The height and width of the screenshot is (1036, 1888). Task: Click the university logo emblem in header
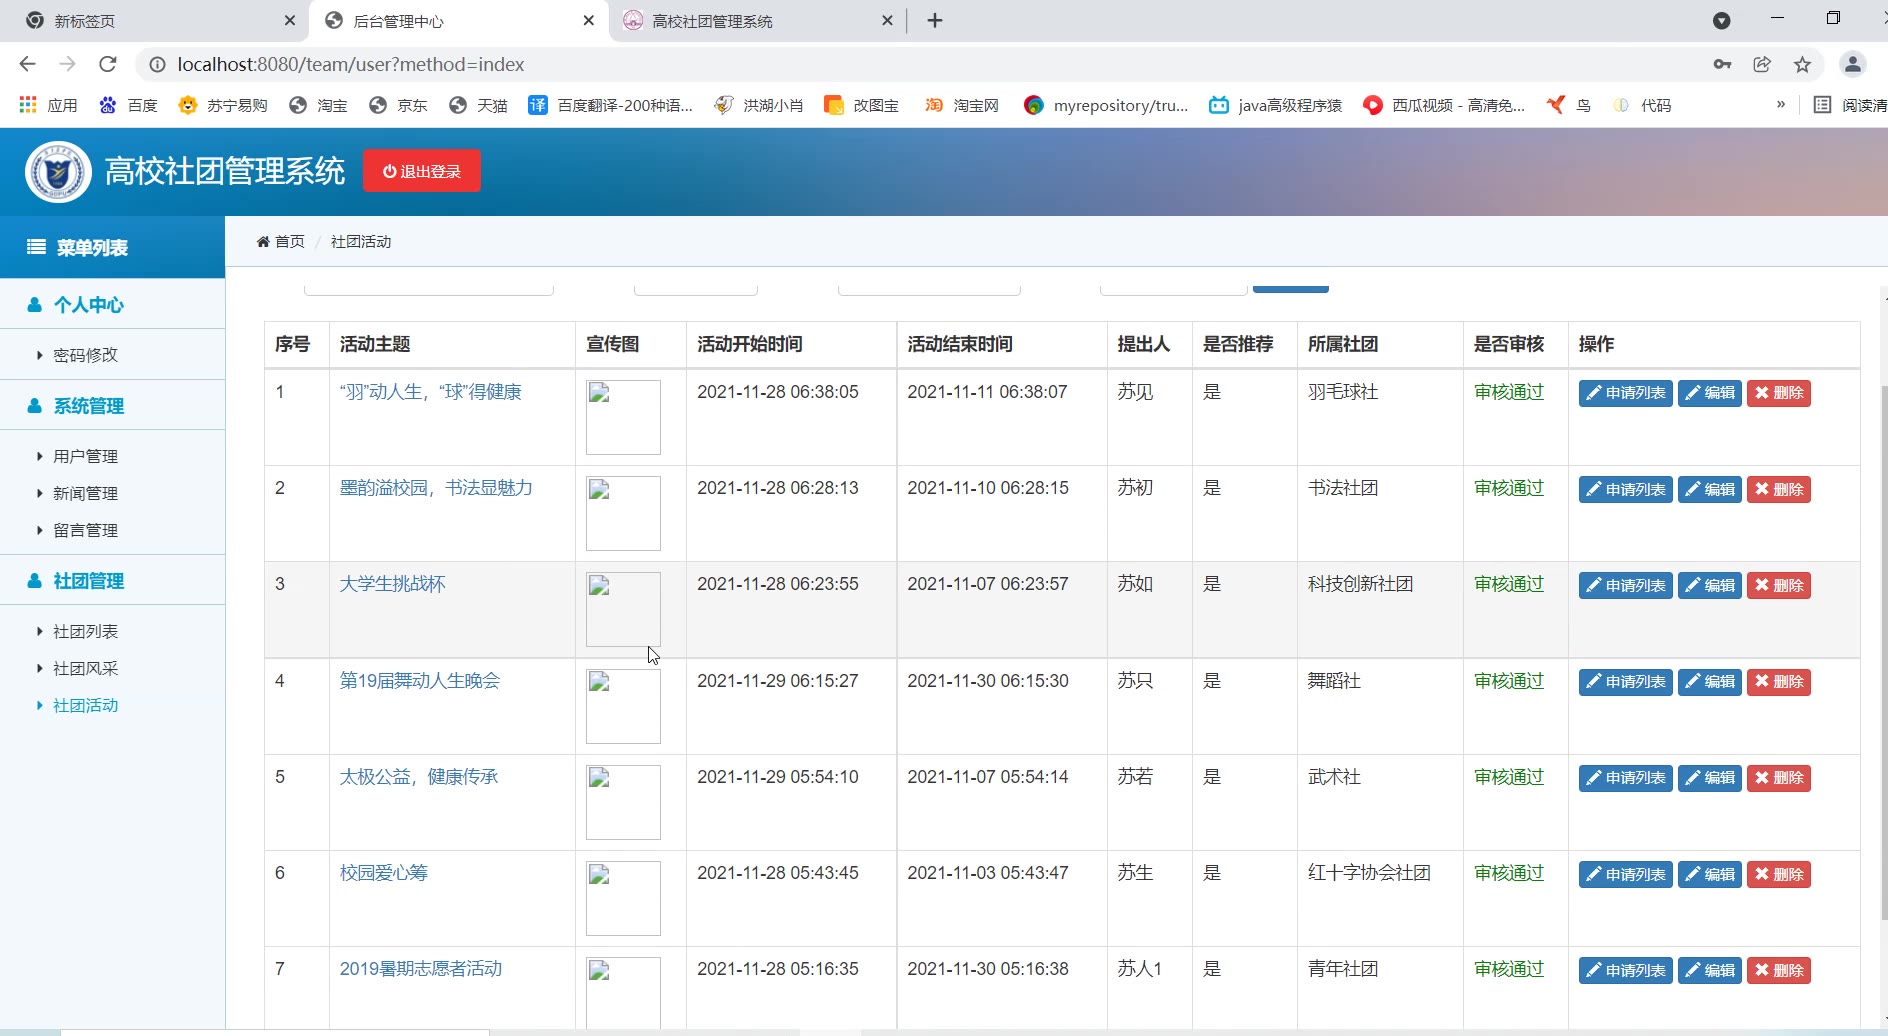click(58, 172)
